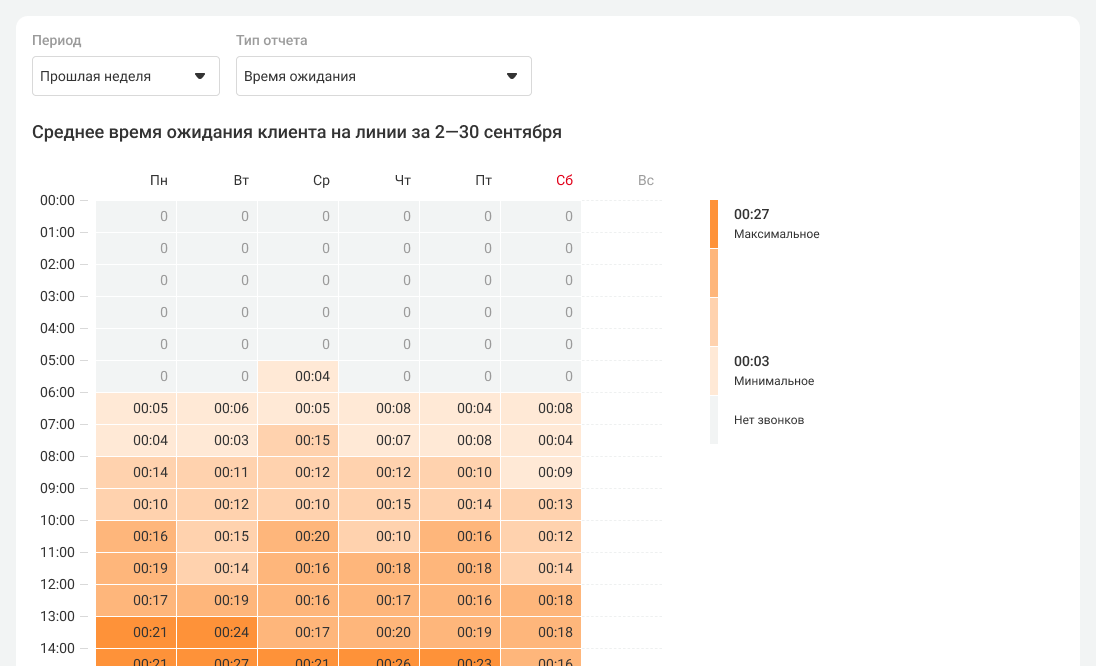Viewport: 1096px width, 666px height.
Task: Click the red Сб day header
Action: (565, 181)
